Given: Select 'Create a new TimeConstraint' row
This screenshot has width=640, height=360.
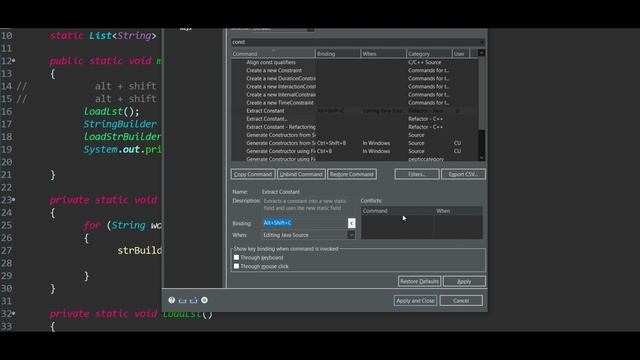Looking at the screenshot, I should point(354,103).
